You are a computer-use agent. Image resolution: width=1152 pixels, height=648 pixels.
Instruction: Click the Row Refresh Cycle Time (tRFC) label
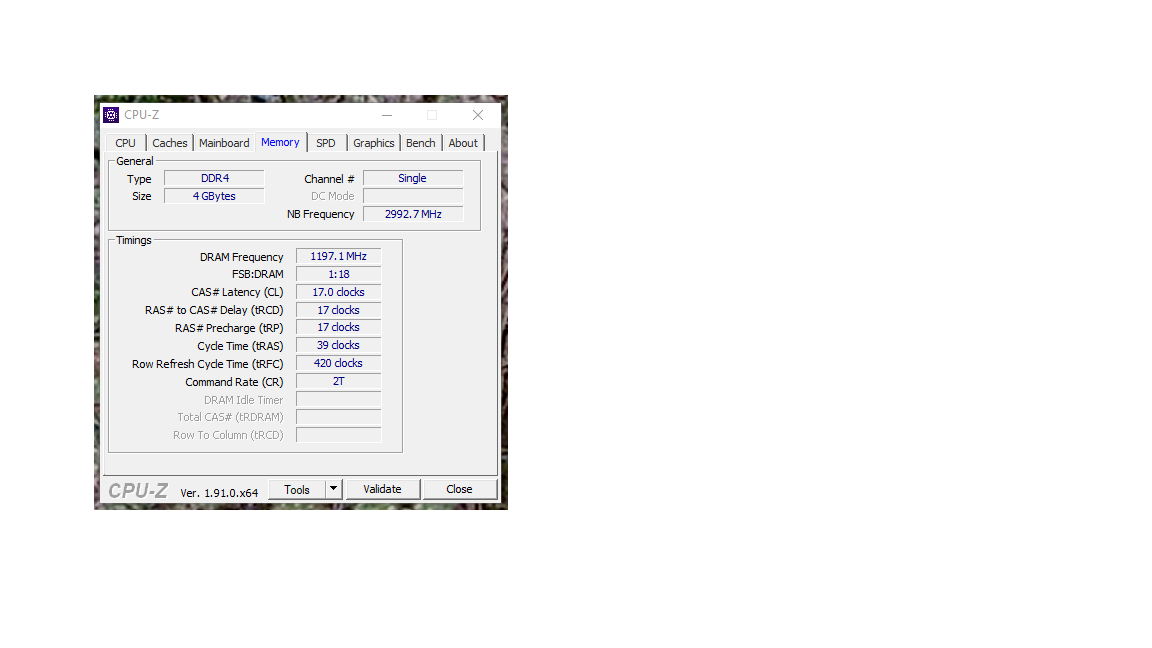pyautogui.click(x=207, y=364)
